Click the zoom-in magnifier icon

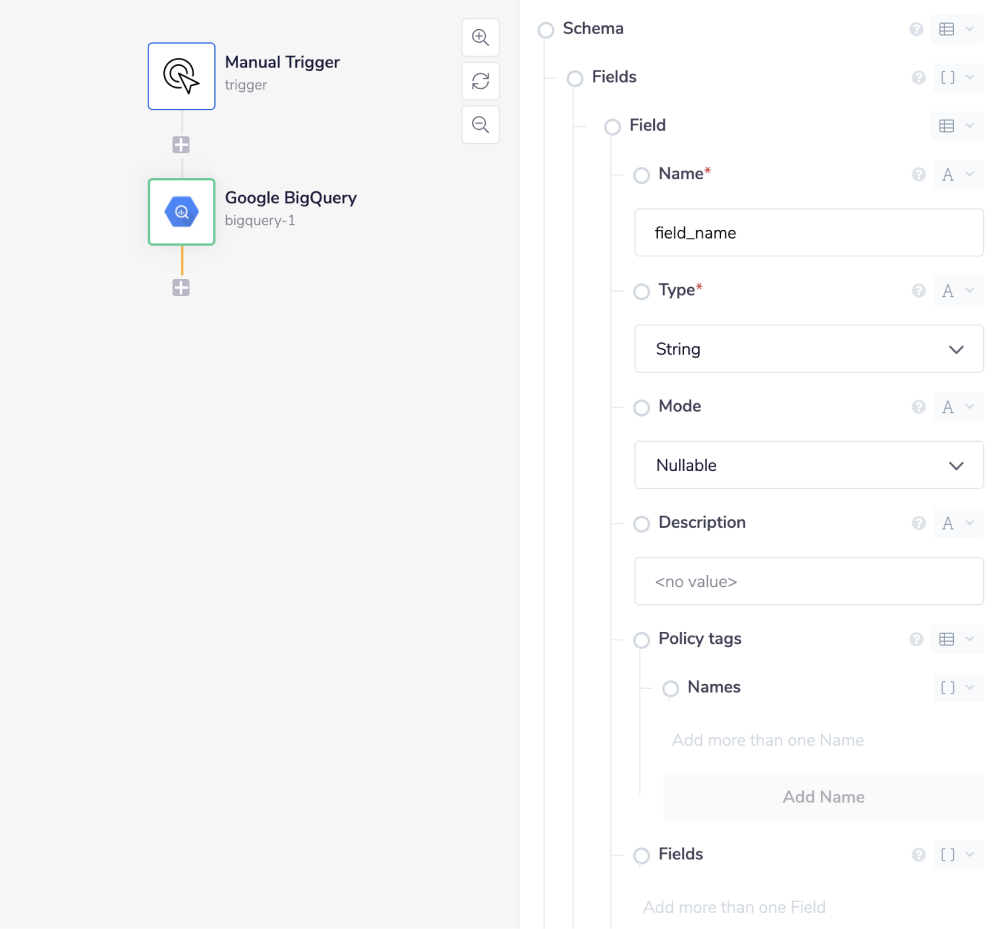pyautogui.click(x=480, y=37)
